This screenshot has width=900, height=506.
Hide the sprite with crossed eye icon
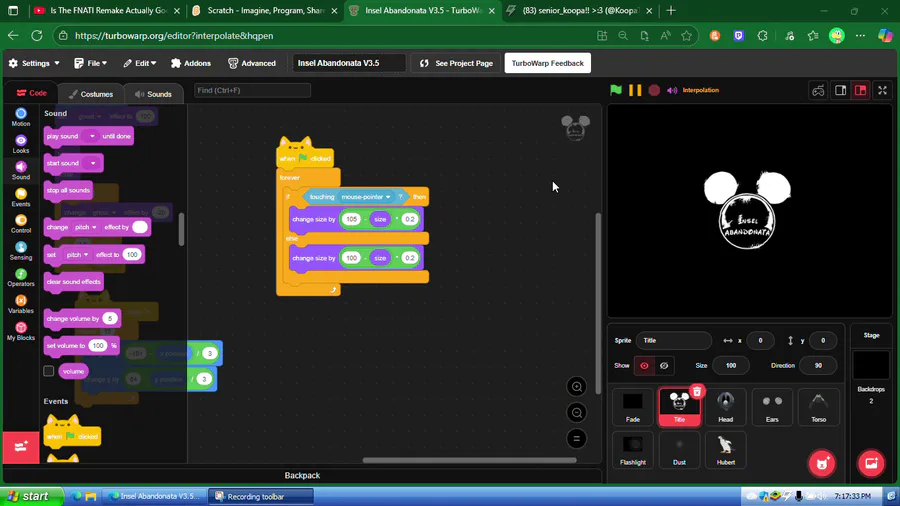(664, 365)
